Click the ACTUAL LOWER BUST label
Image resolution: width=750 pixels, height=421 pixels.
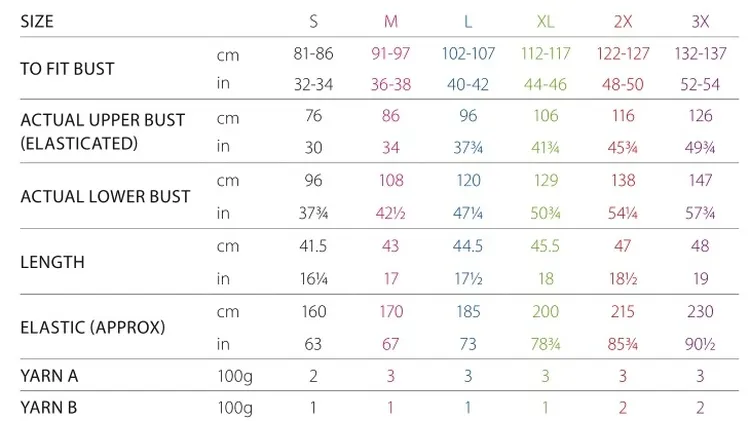(x=105, y=197)
